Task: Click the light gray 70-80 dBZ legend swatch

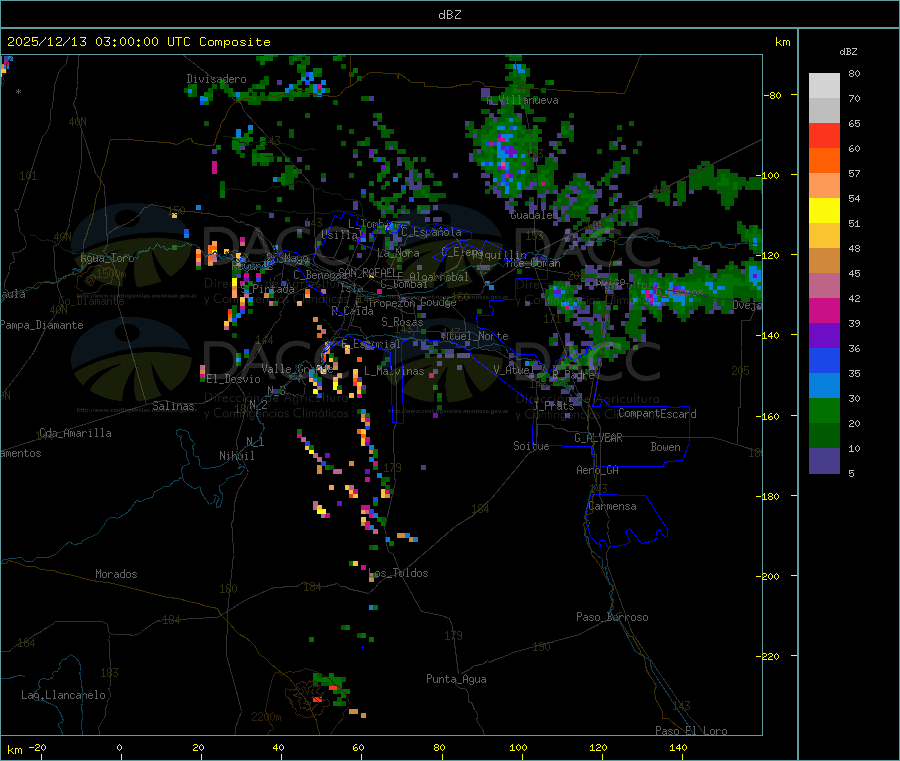Action: pos(824,86)
